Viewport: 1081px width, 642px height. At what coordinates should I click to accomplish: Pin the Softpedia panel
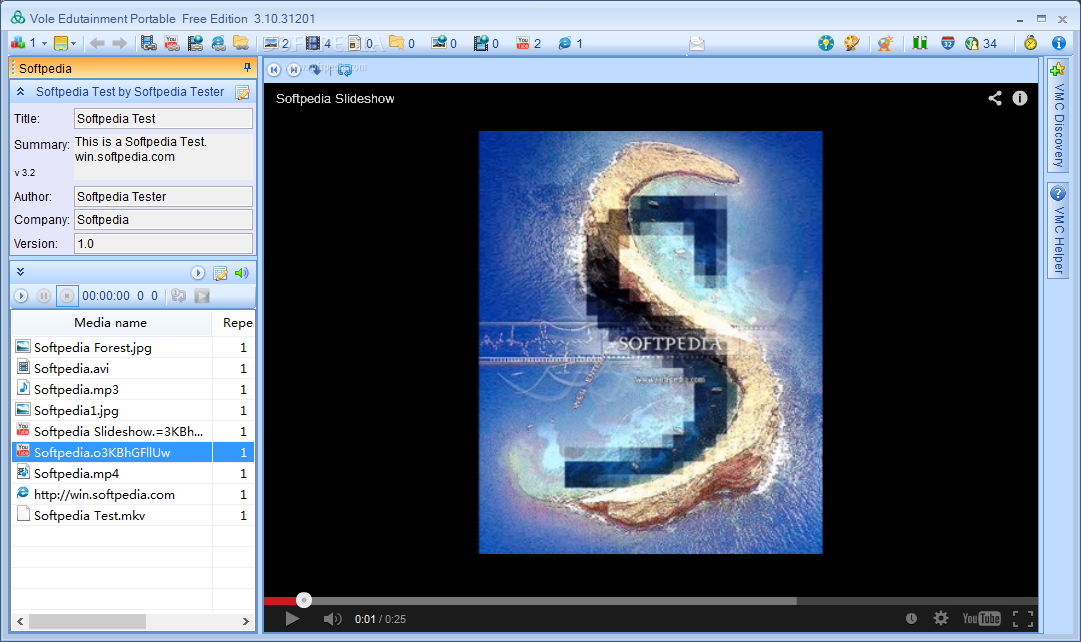click(x=247, y=68)
